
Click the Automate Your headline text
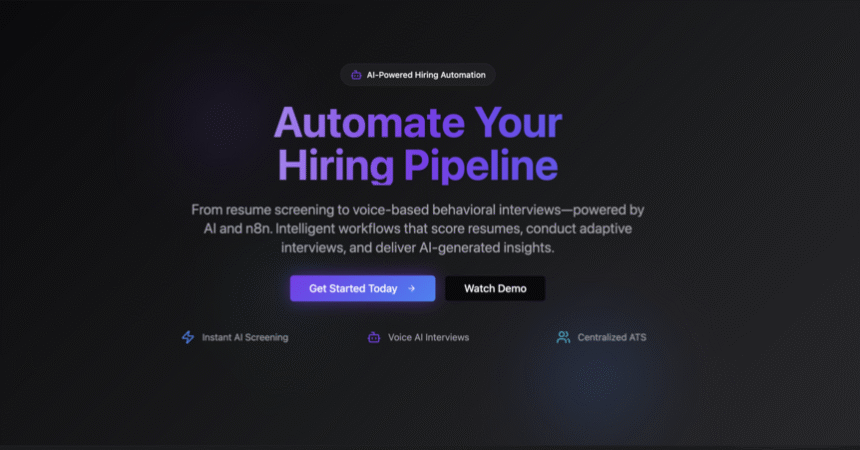click(x=418, y=122)
